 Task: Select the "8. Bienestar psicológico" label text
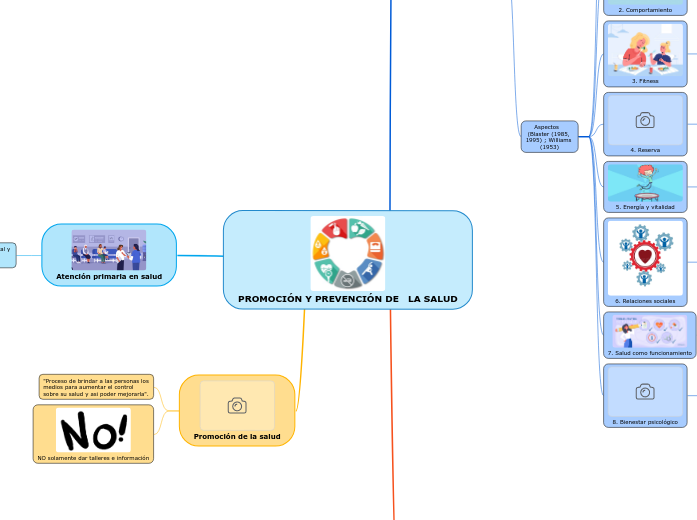coord(645,422)
